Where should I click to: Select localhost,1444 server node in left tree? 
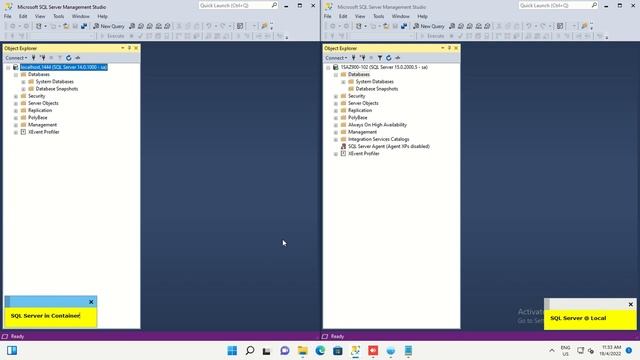[x=64, y=67]
